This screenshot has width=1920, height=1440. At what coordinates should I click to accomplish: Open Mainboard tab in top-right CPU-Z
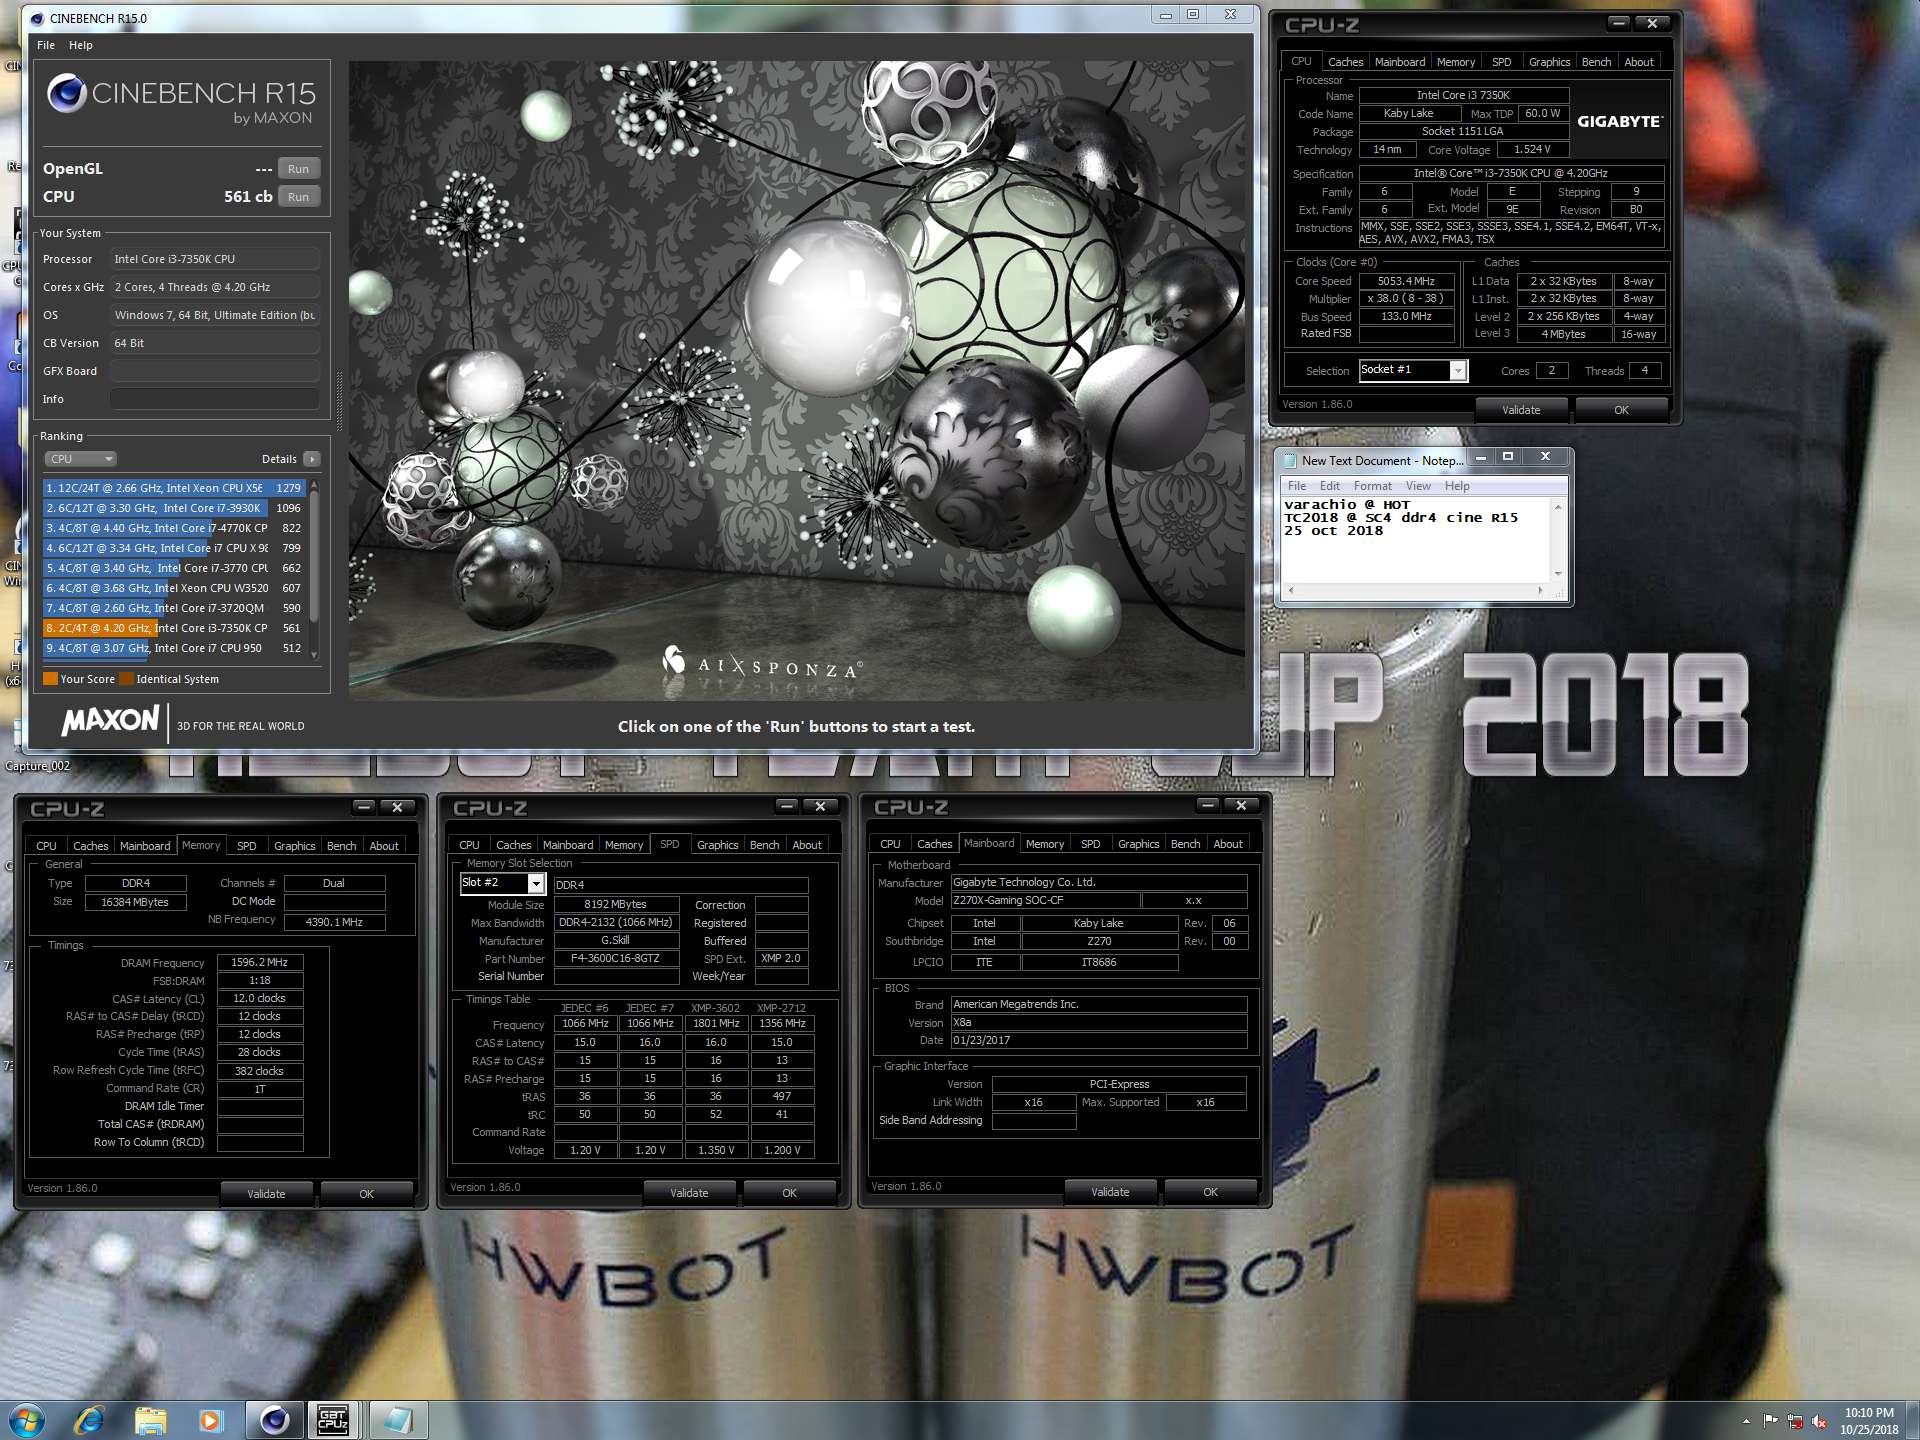coord(1399,62)
